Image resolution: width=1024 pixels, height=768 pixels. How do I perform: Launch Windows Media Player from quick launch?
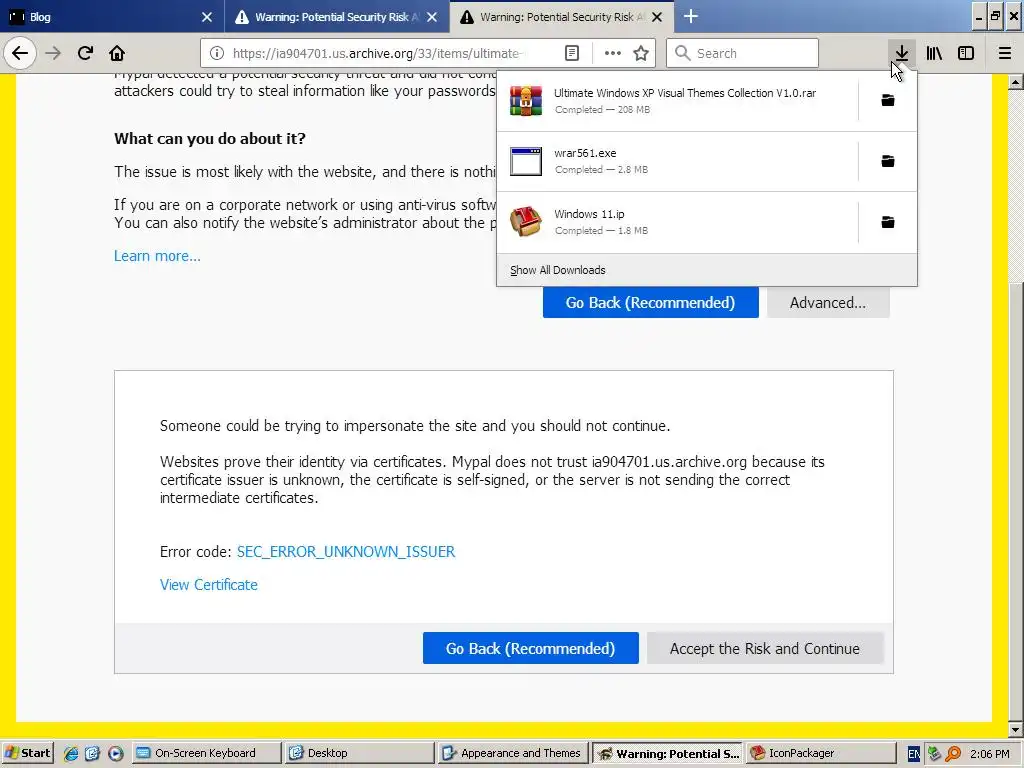(x=115, y=753)
